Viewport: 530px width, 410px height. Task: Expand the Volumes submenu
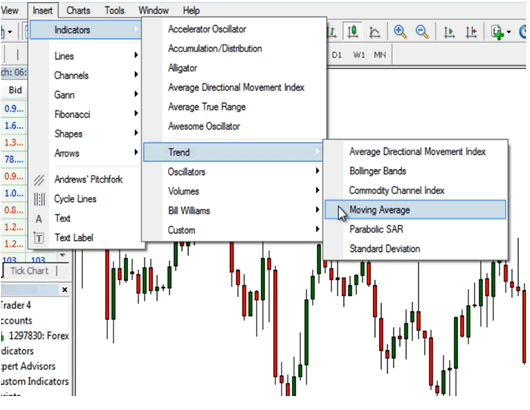point(233,191)
